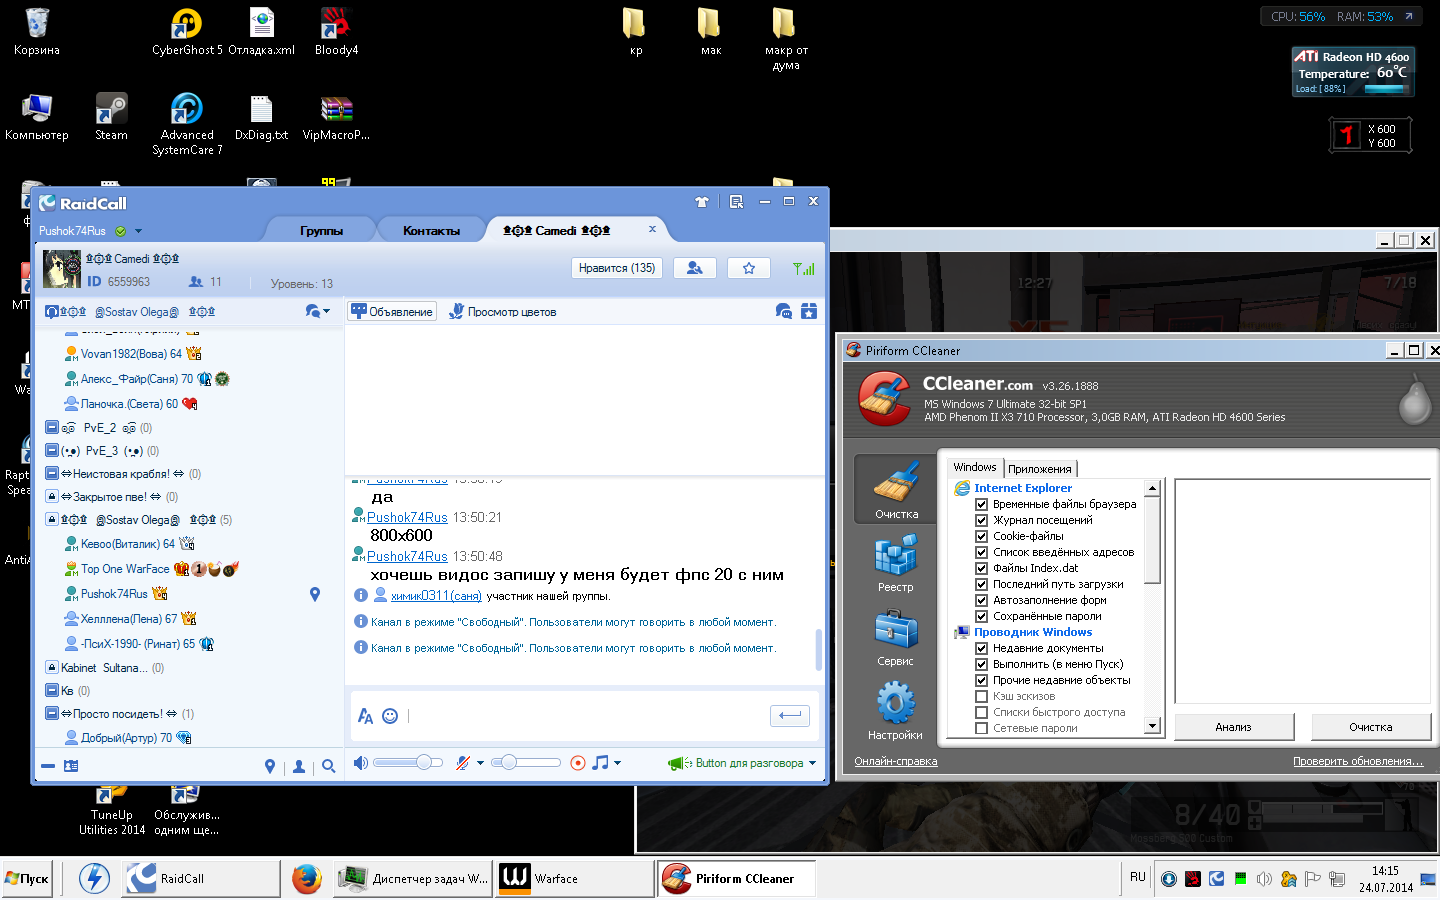Viewport: 1440px width, 900px height.
Task: Open the CCleaner Реестр (Registry) section
Action: (896, 562)
